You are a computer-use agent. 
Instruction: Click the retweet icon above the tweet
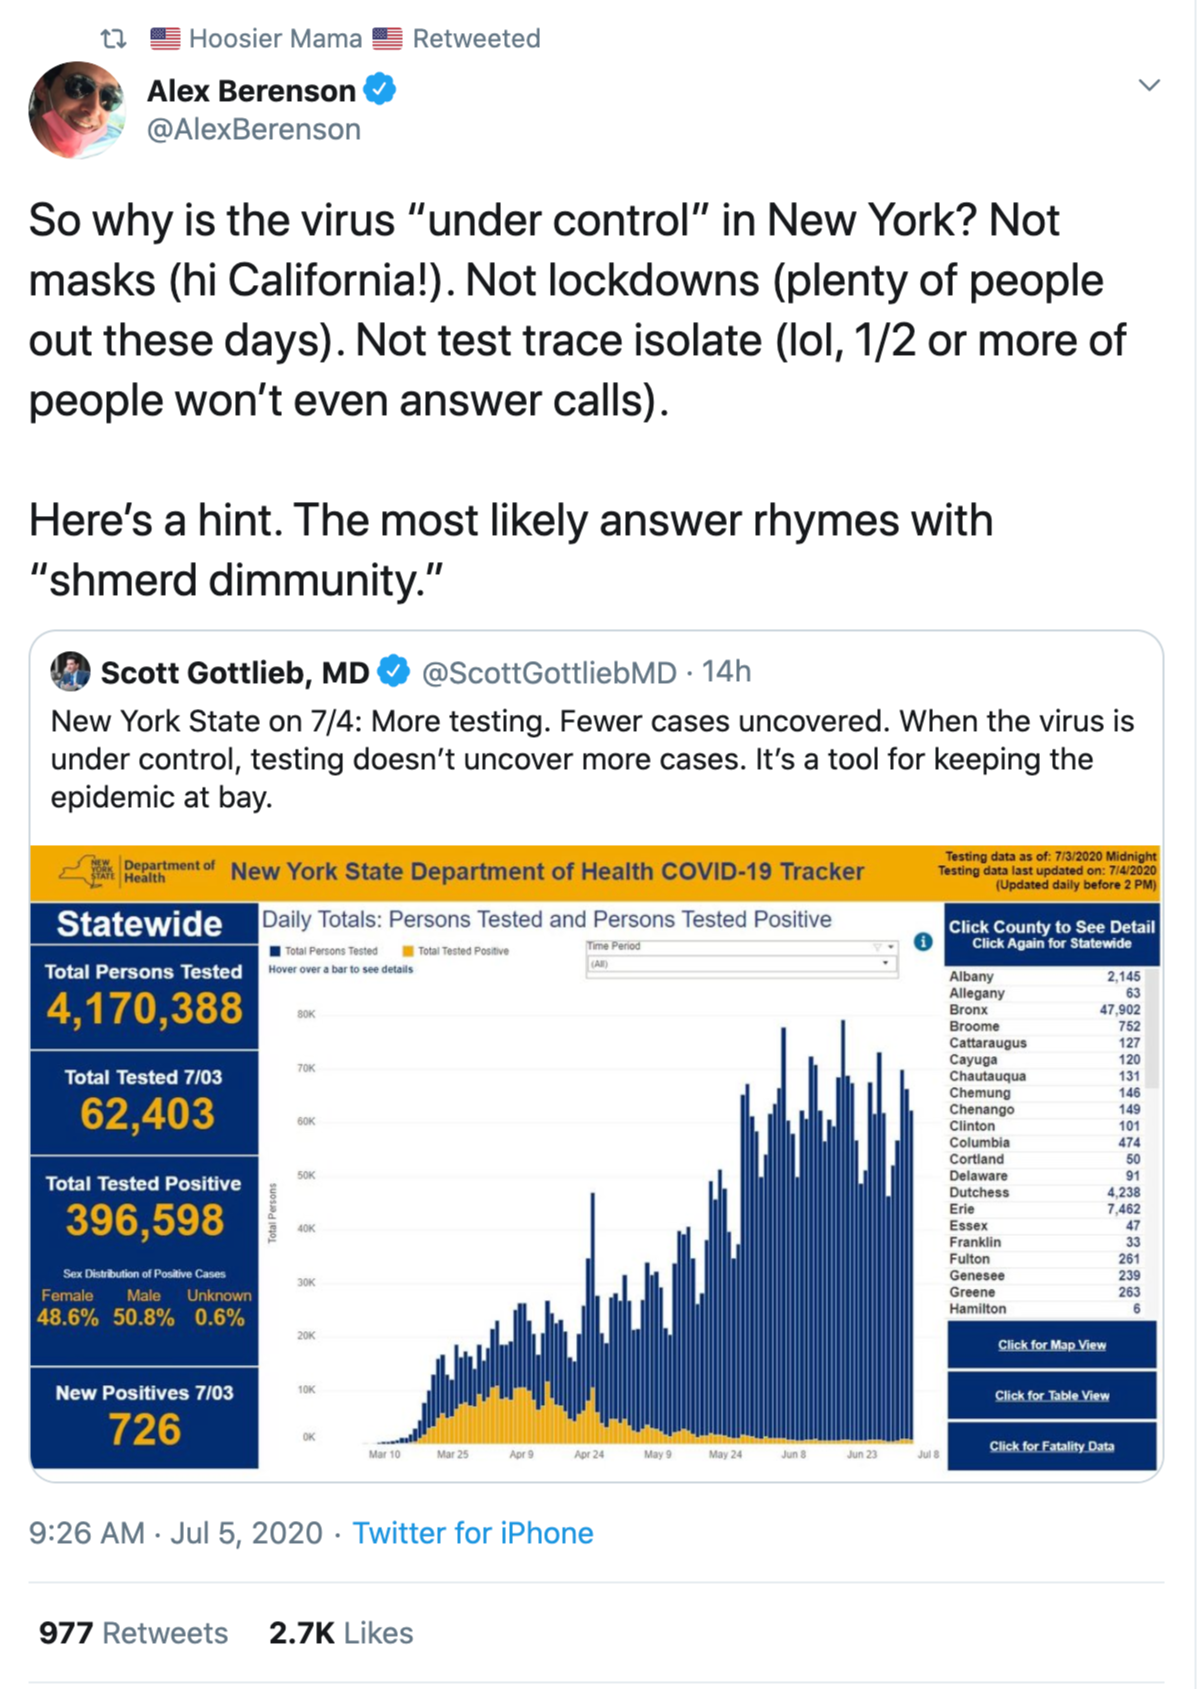pyautogui.click(x=114, y=39)
